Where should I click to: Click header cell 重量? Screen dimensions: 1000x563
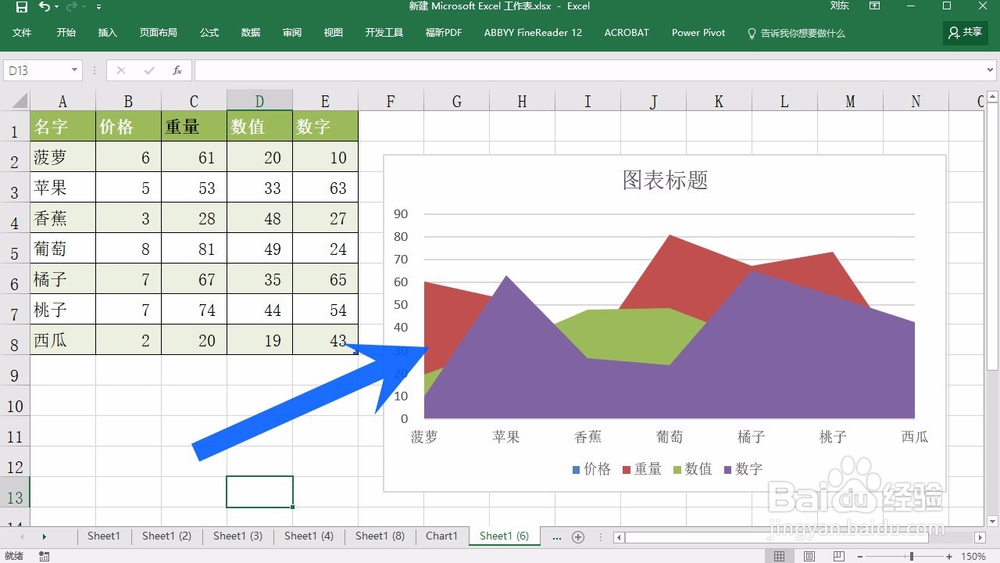(194, 126)
